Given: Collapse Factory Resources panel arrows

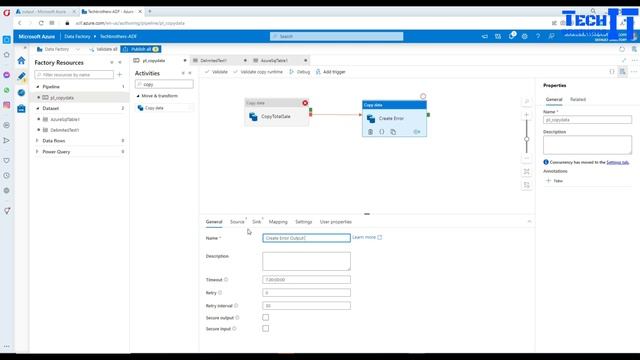Looking at the screenshot, I should [120, 62].
